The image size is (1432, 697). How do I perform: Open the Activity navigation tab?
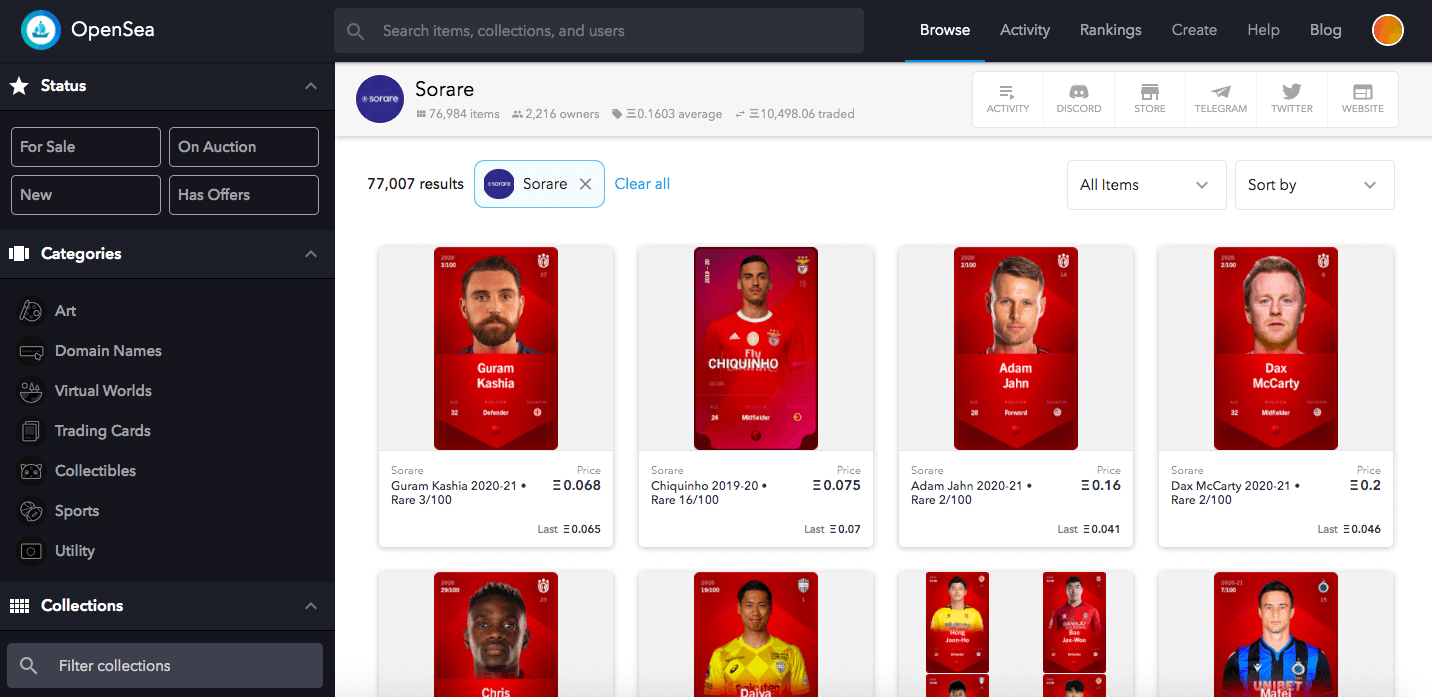click(1025, 30)
